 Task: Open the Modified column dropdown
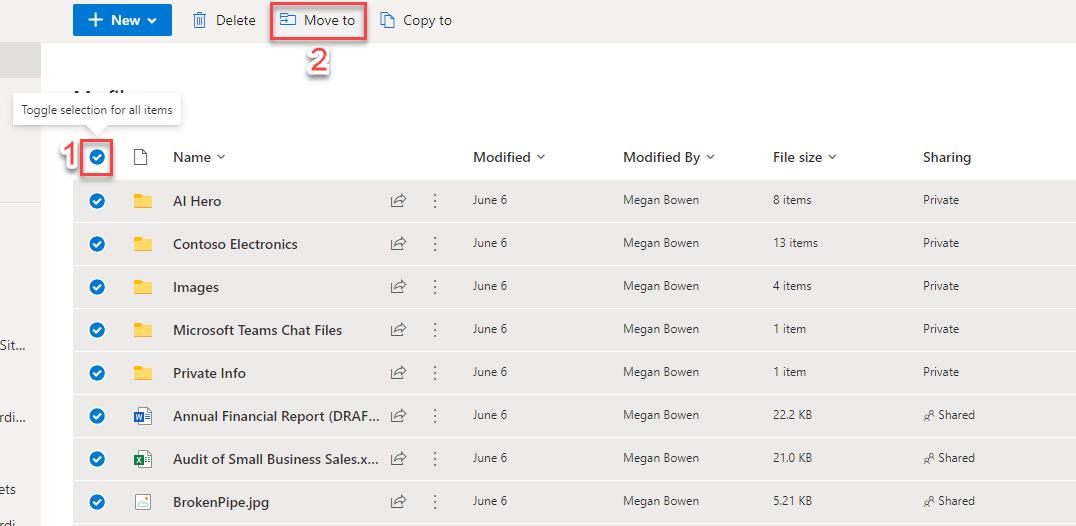pyautogui.click(x=509, y=157)
